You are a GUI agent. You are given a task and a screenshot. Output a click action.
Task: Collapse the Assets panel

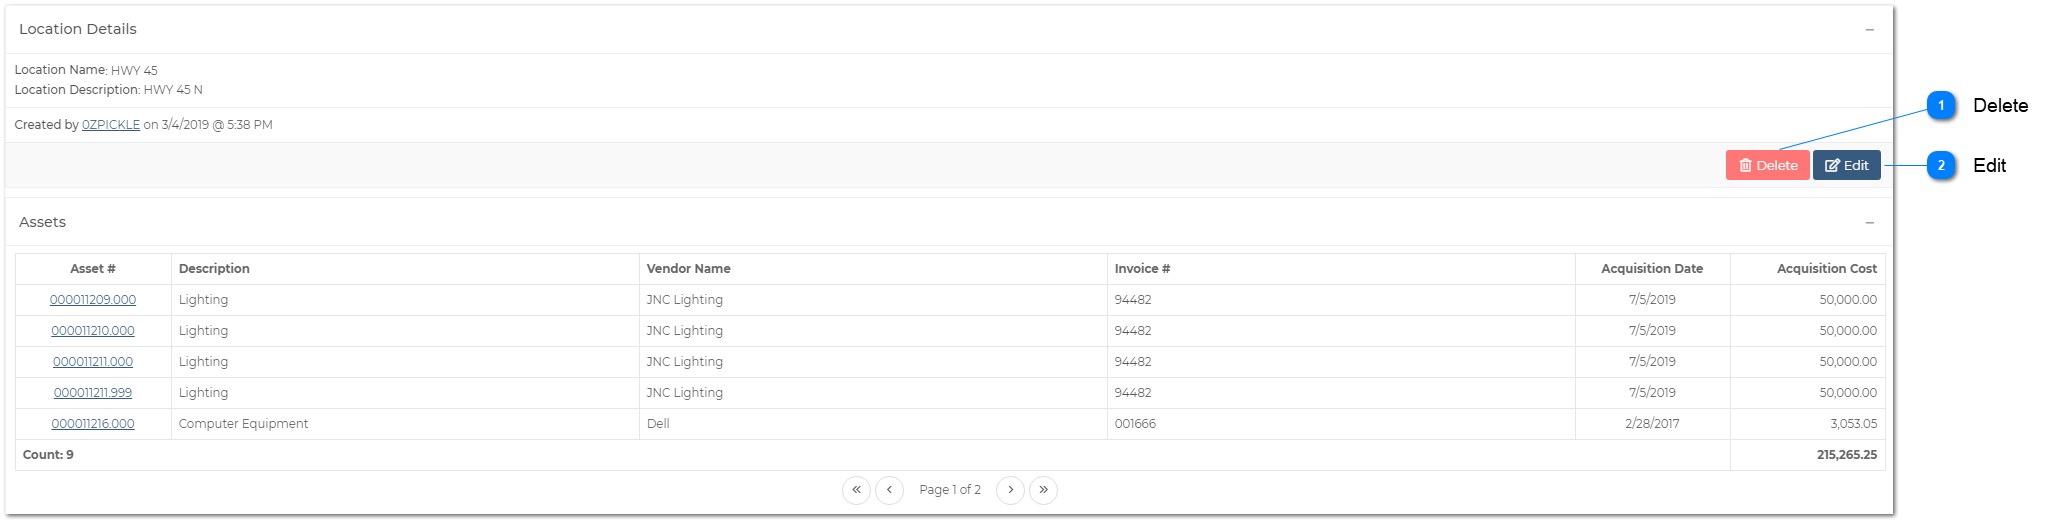click(1869, 222)
